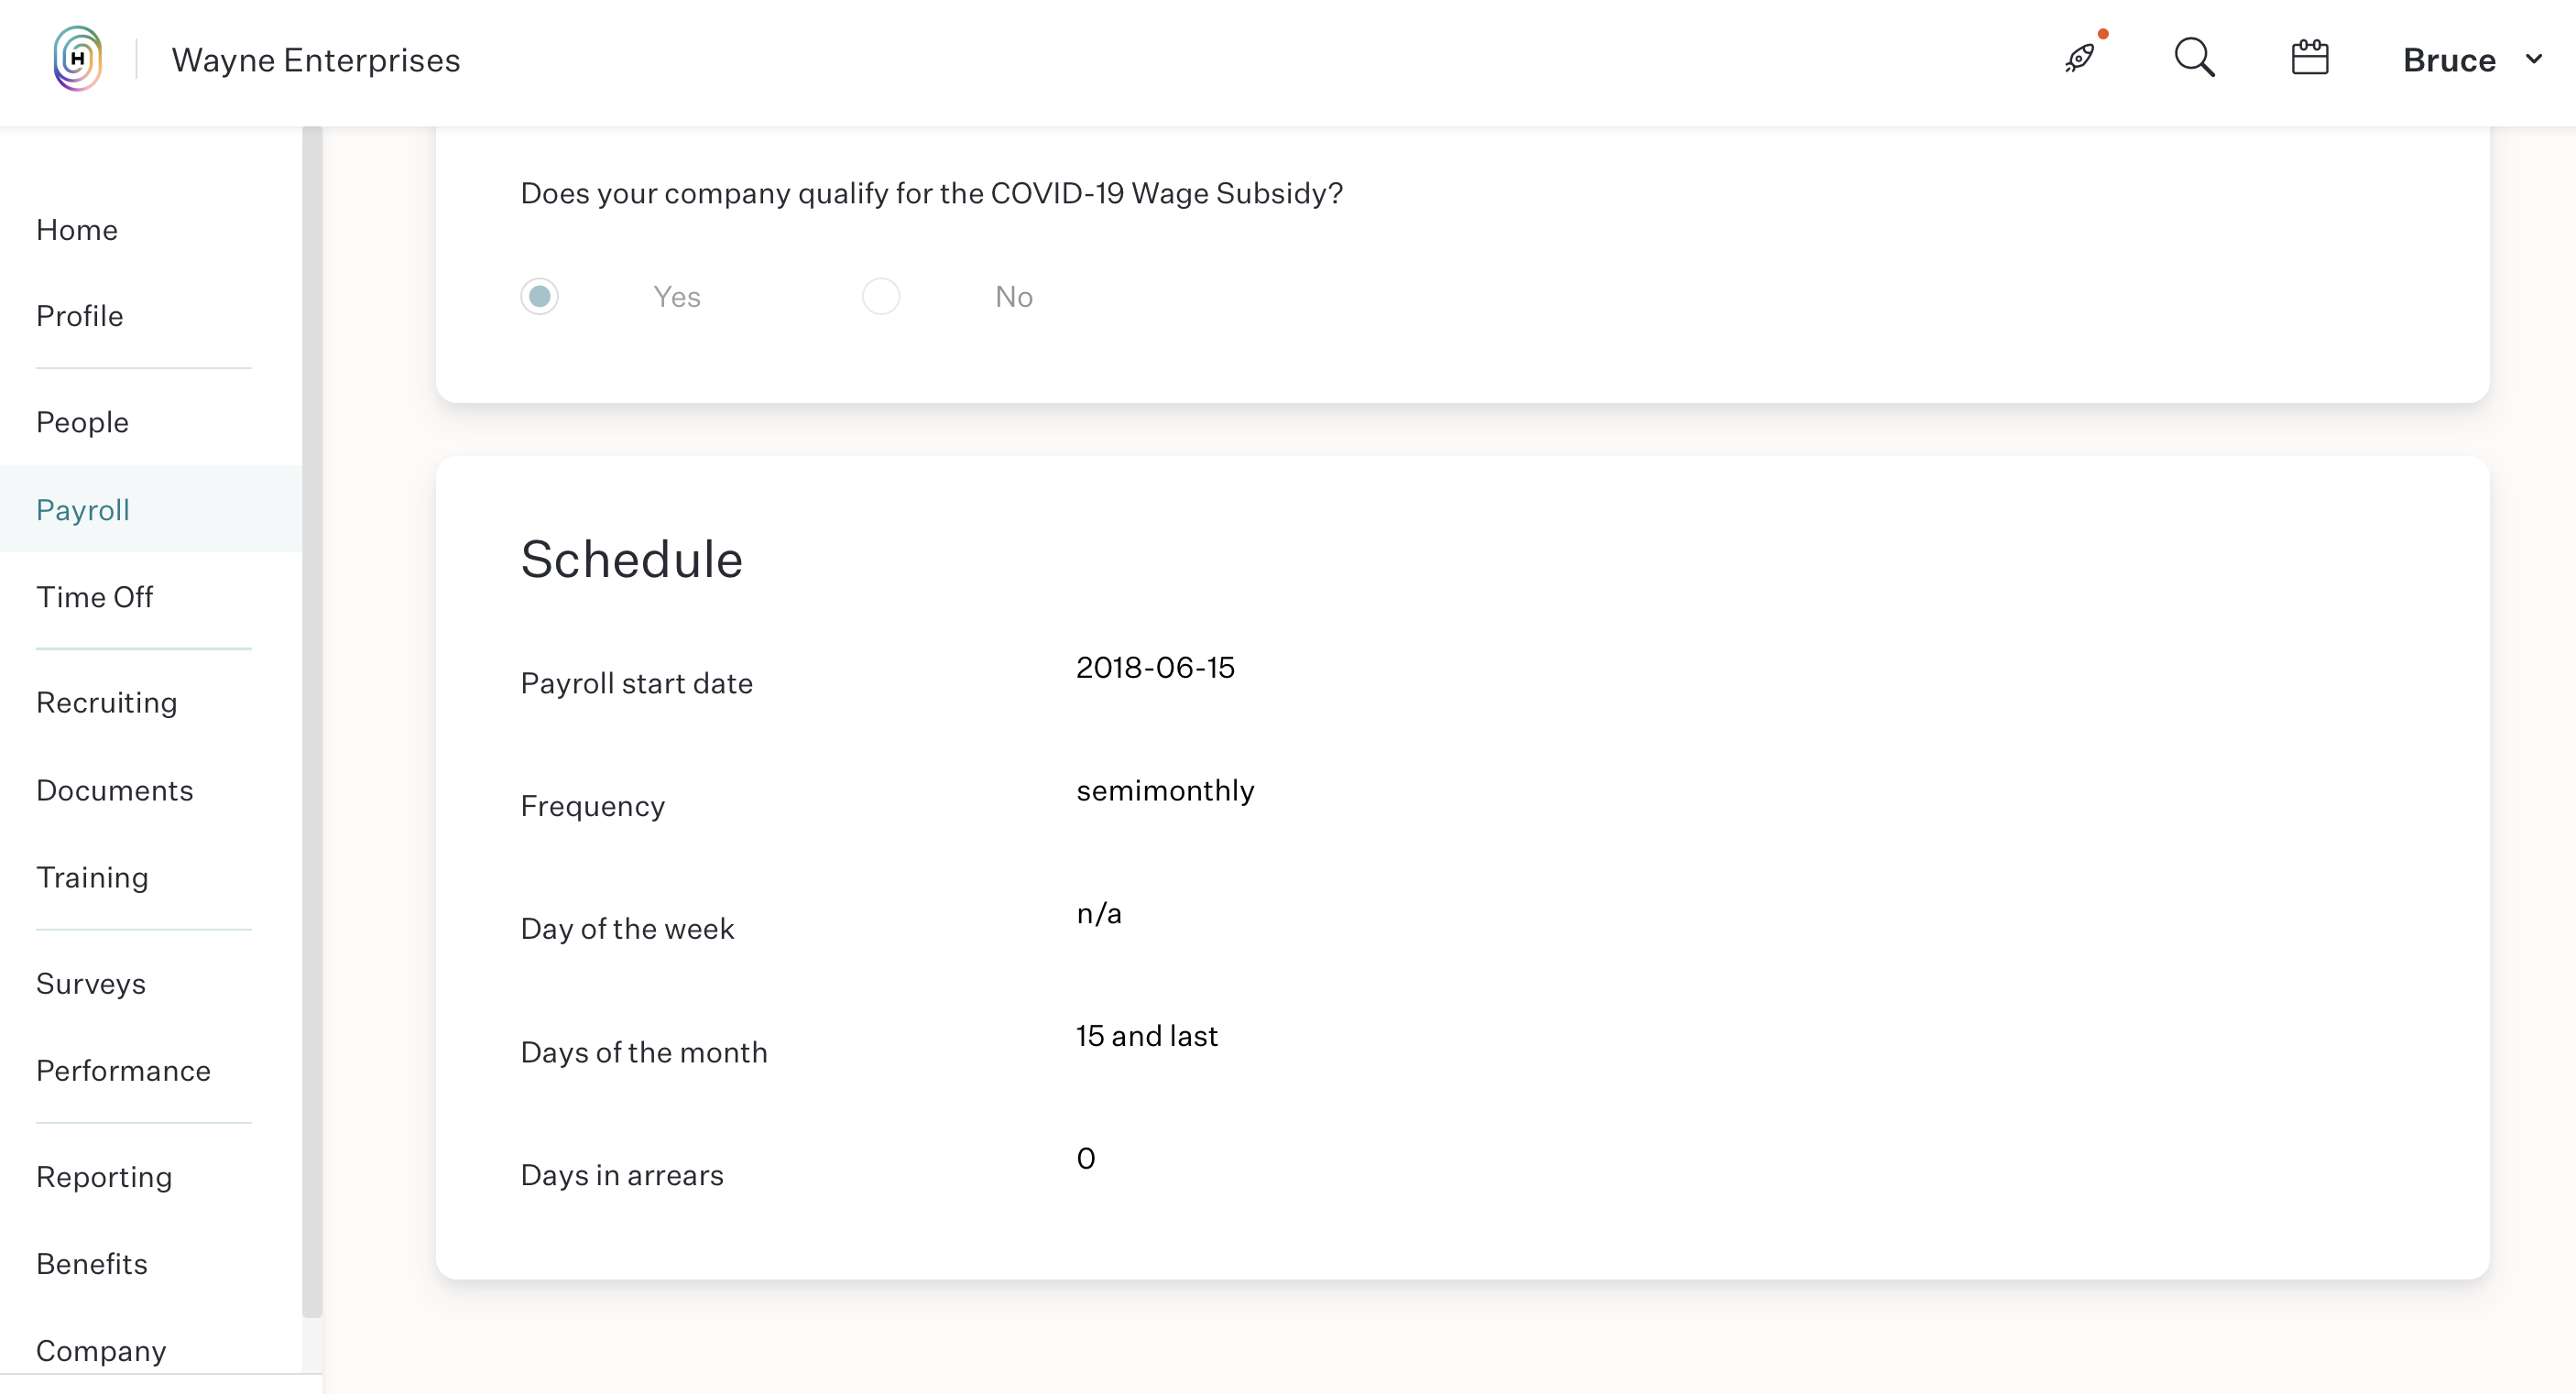Open Profile in sidebar
Image resolution: width=2576 pixels, height=1394 pixels.
tap(80, 316)
